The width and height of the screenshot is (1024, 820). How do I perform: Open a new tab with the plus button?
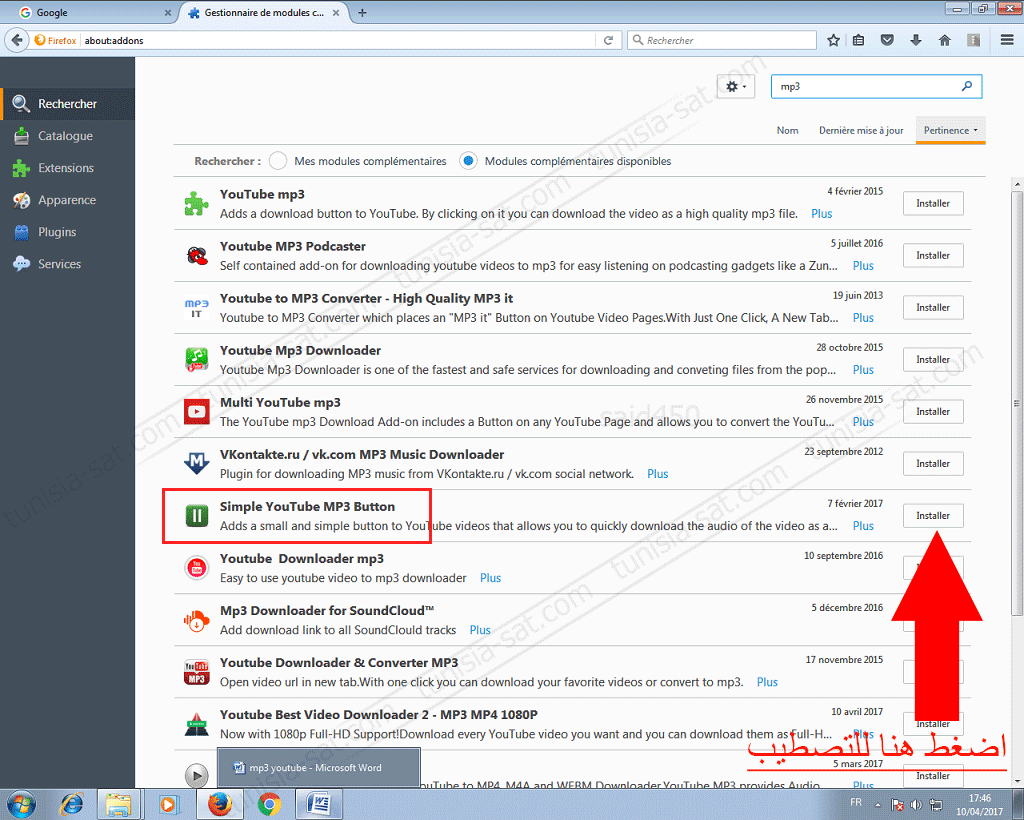click(x=362, y=12)
